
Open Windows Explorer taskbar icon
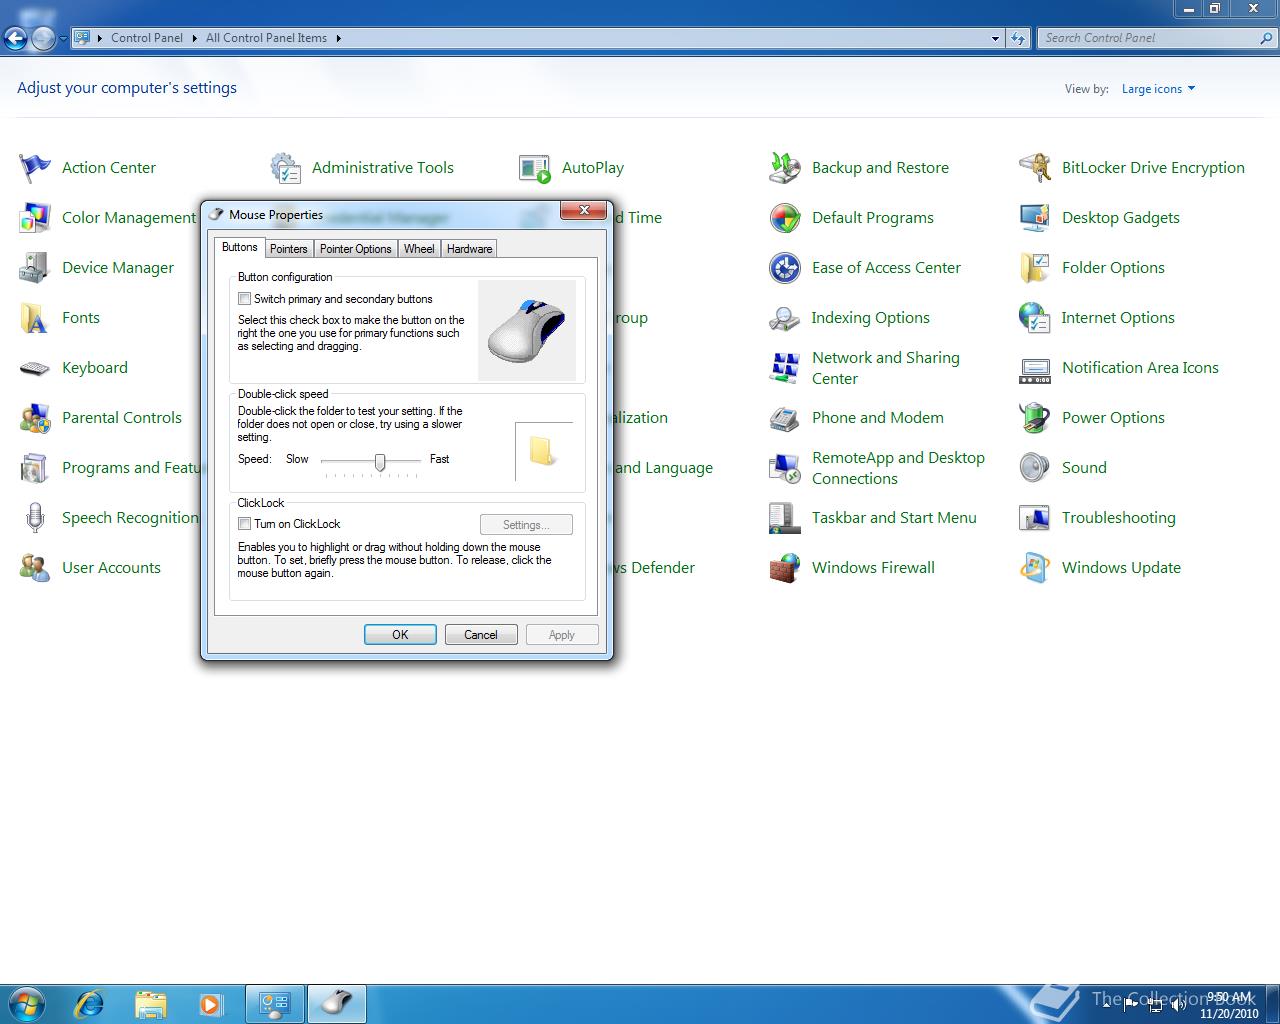point(151,1003)
